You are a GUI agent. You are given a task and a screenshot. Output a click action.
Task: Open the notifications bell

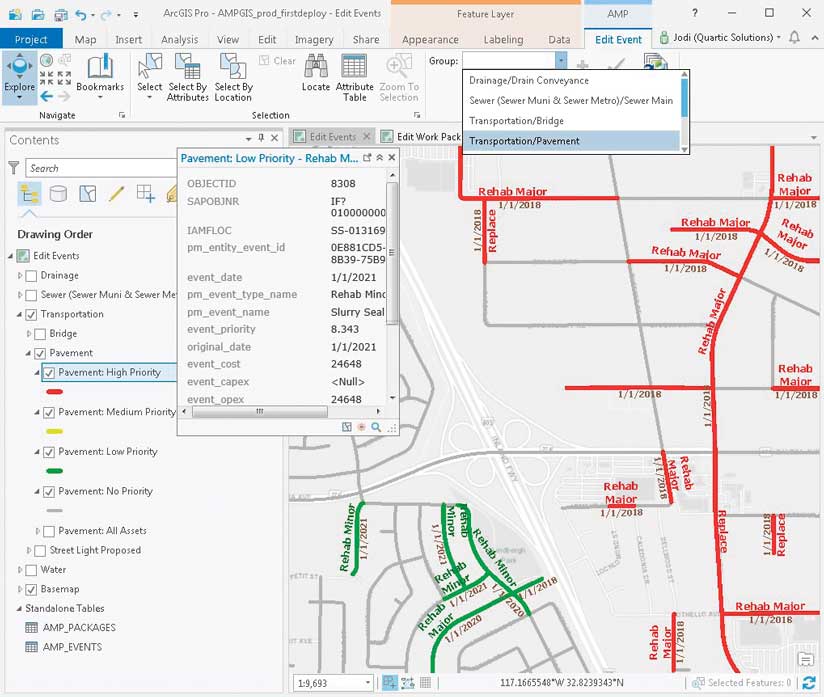[794, 38]
